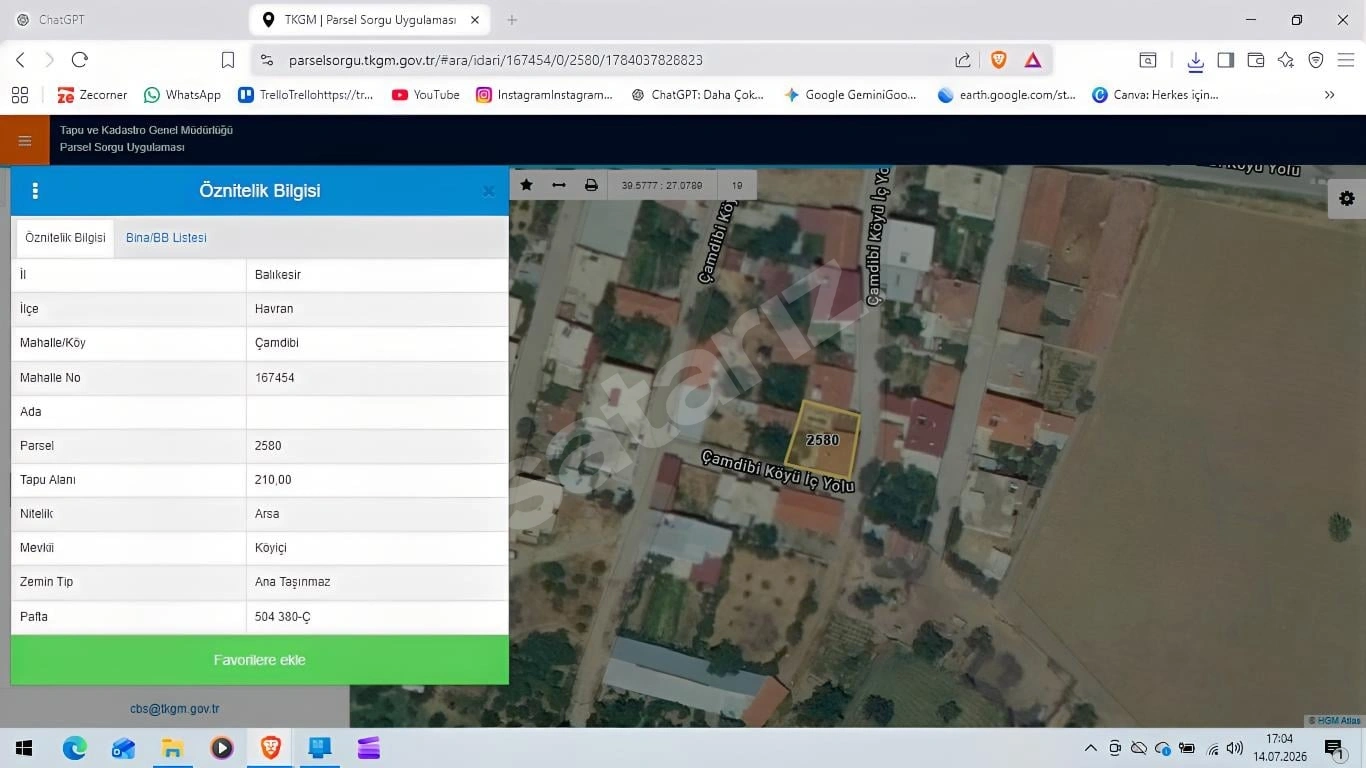Open a new browser tab
The height and width of the screenshot is (768, 1366).
(x=512, y=20)
